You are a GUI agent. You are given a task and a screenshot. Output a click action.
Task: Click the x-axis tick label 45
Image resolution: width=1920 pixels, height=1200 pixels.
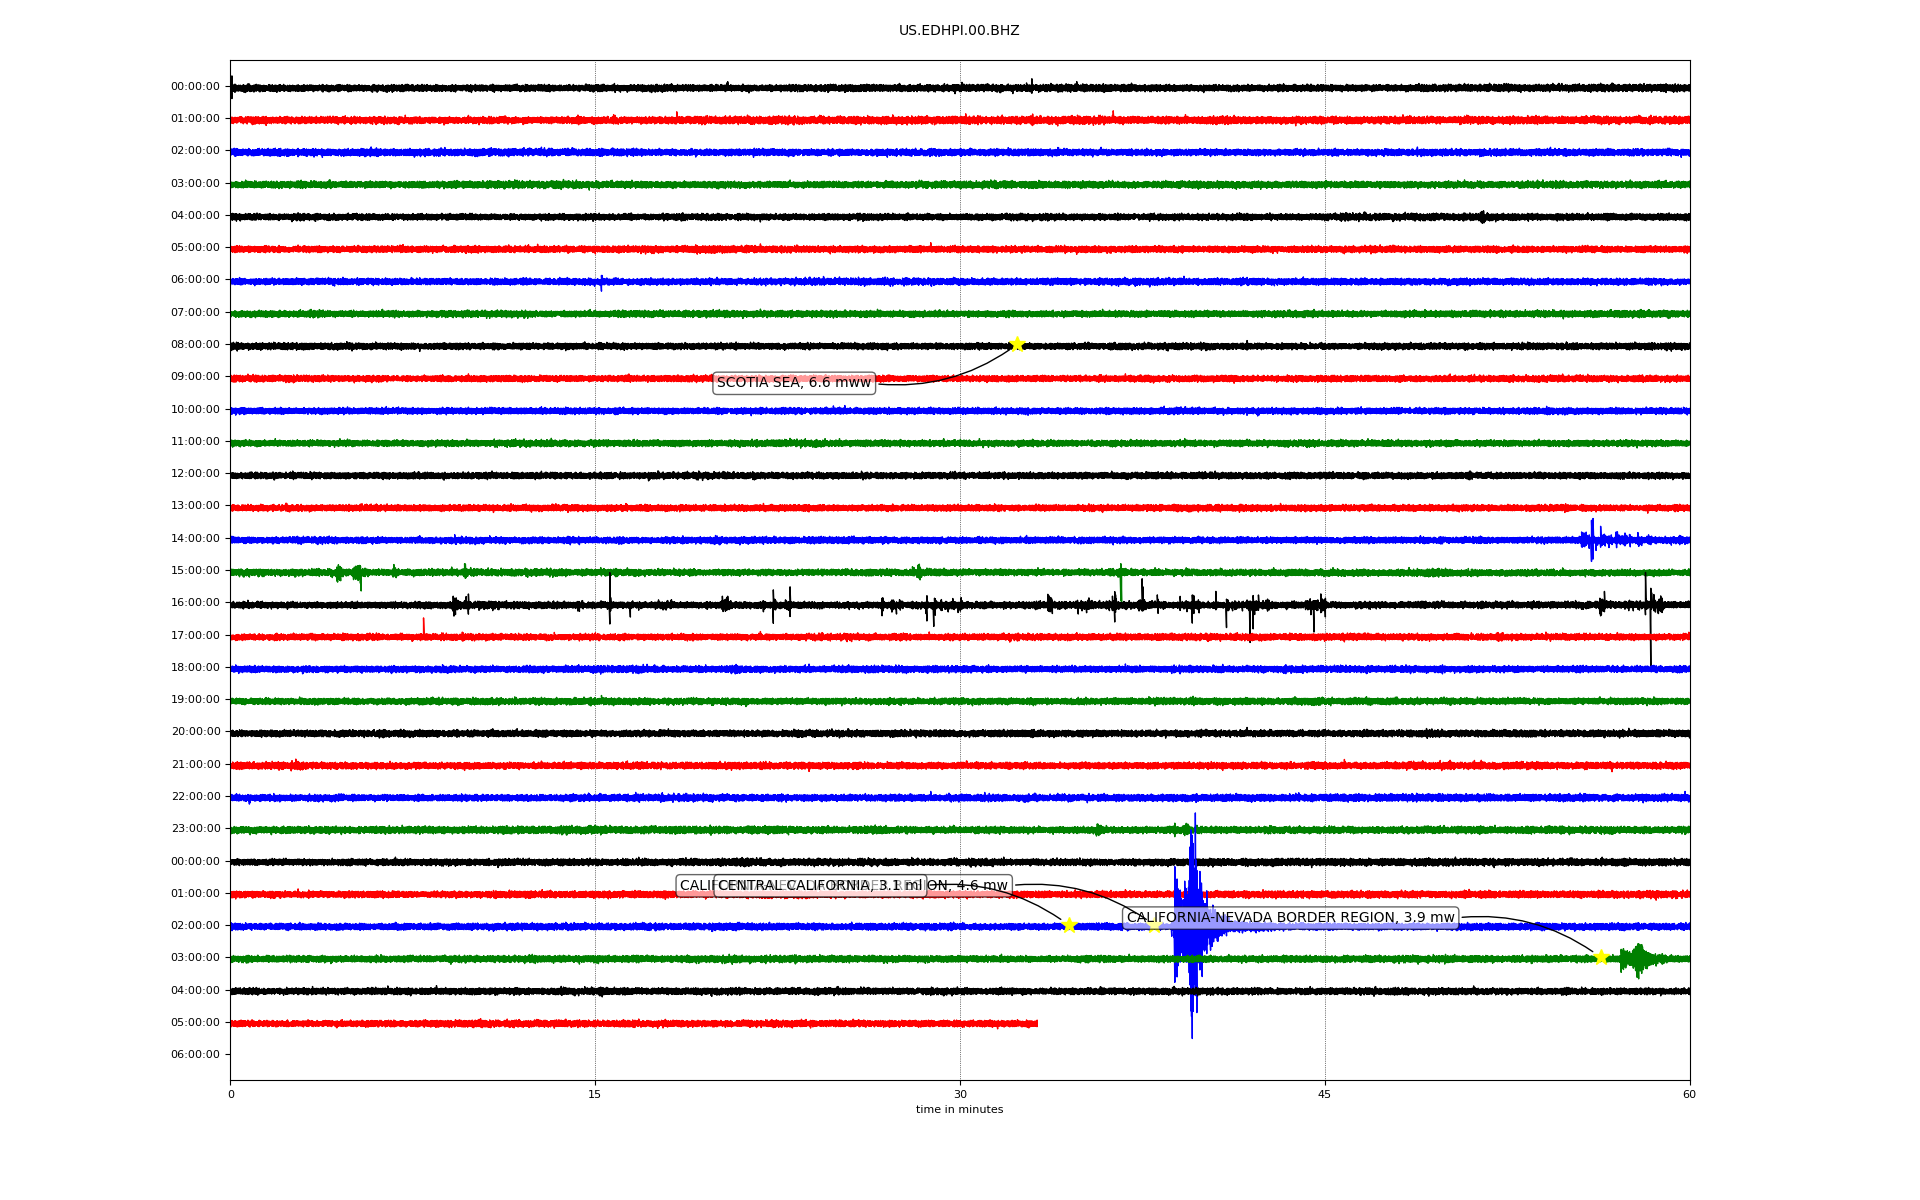tap(1325, 1095)
